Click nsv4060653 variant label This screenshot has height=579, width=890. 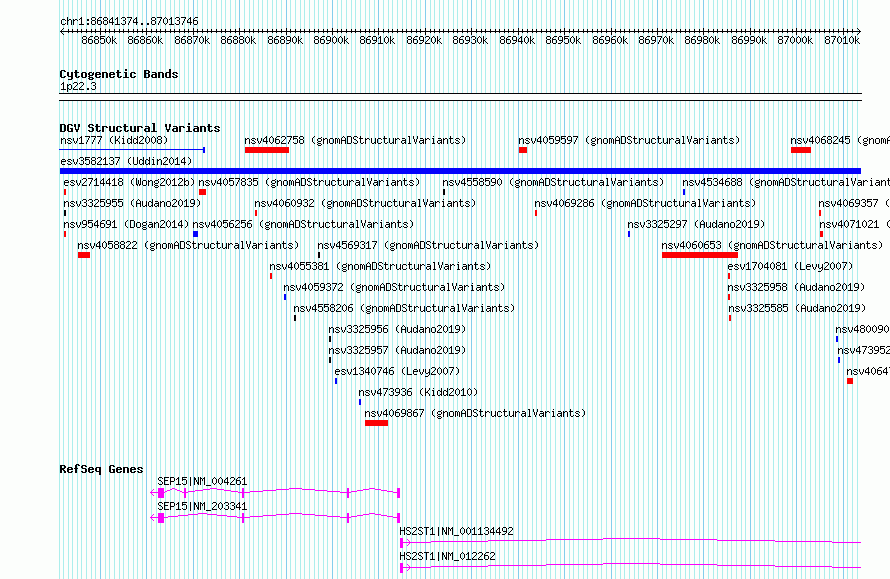[x=773, y=245]
